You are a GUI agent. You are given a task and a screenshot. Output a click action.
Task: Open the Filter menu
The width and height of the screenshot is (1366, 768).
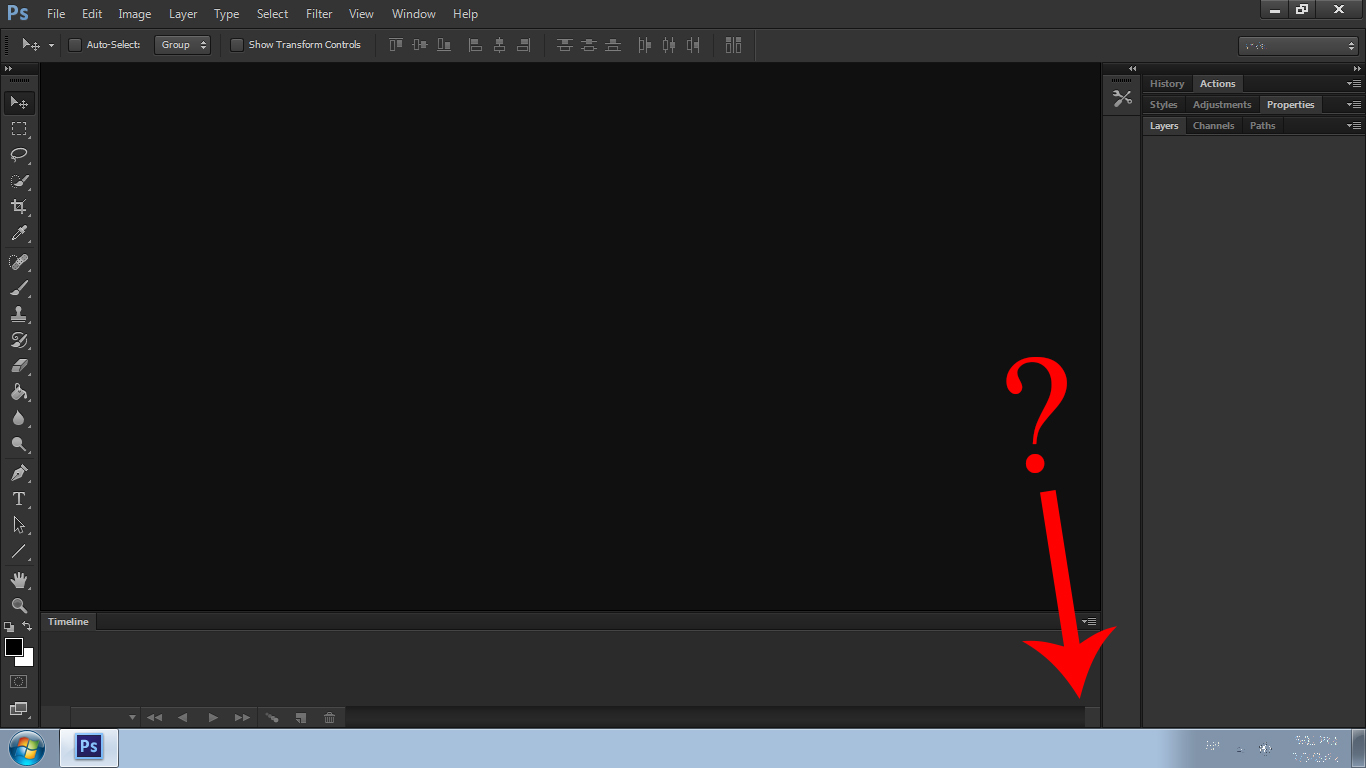(x=319, y=14)
